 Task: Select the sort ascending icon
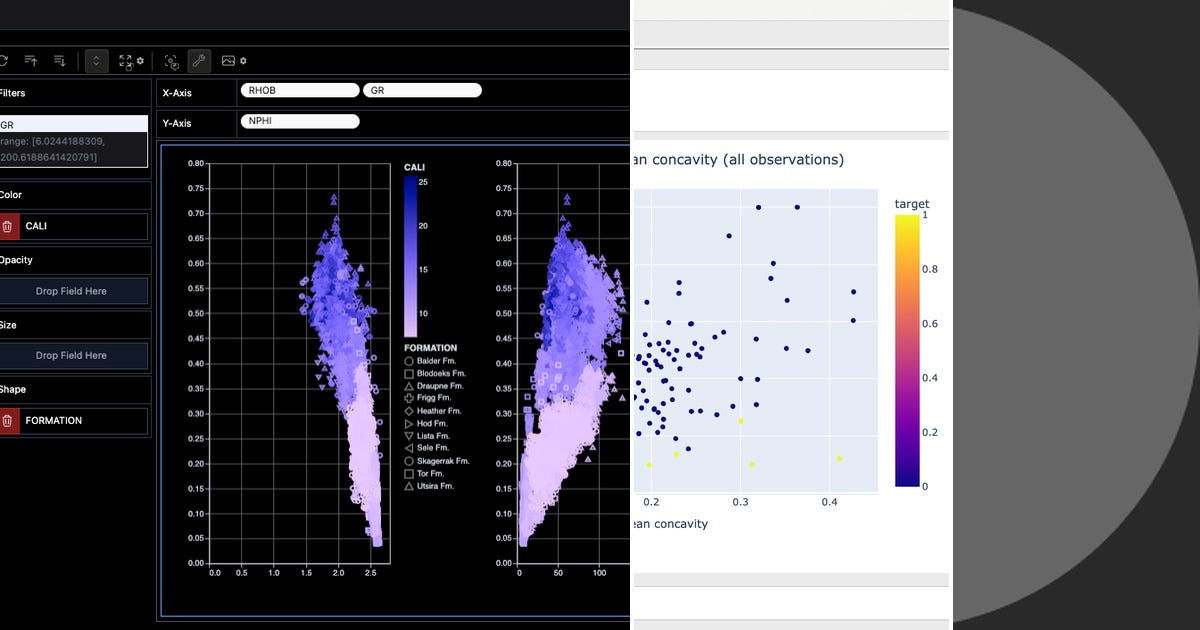tap(32, 60)
